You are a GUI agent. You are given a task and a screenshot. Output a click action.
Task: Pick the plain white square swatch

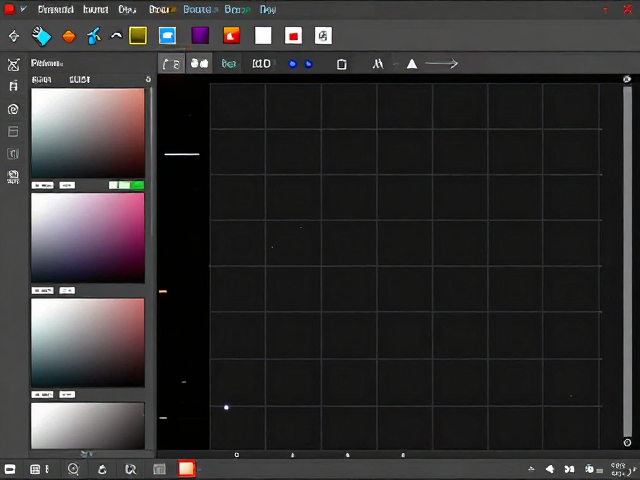click(263, 36)
